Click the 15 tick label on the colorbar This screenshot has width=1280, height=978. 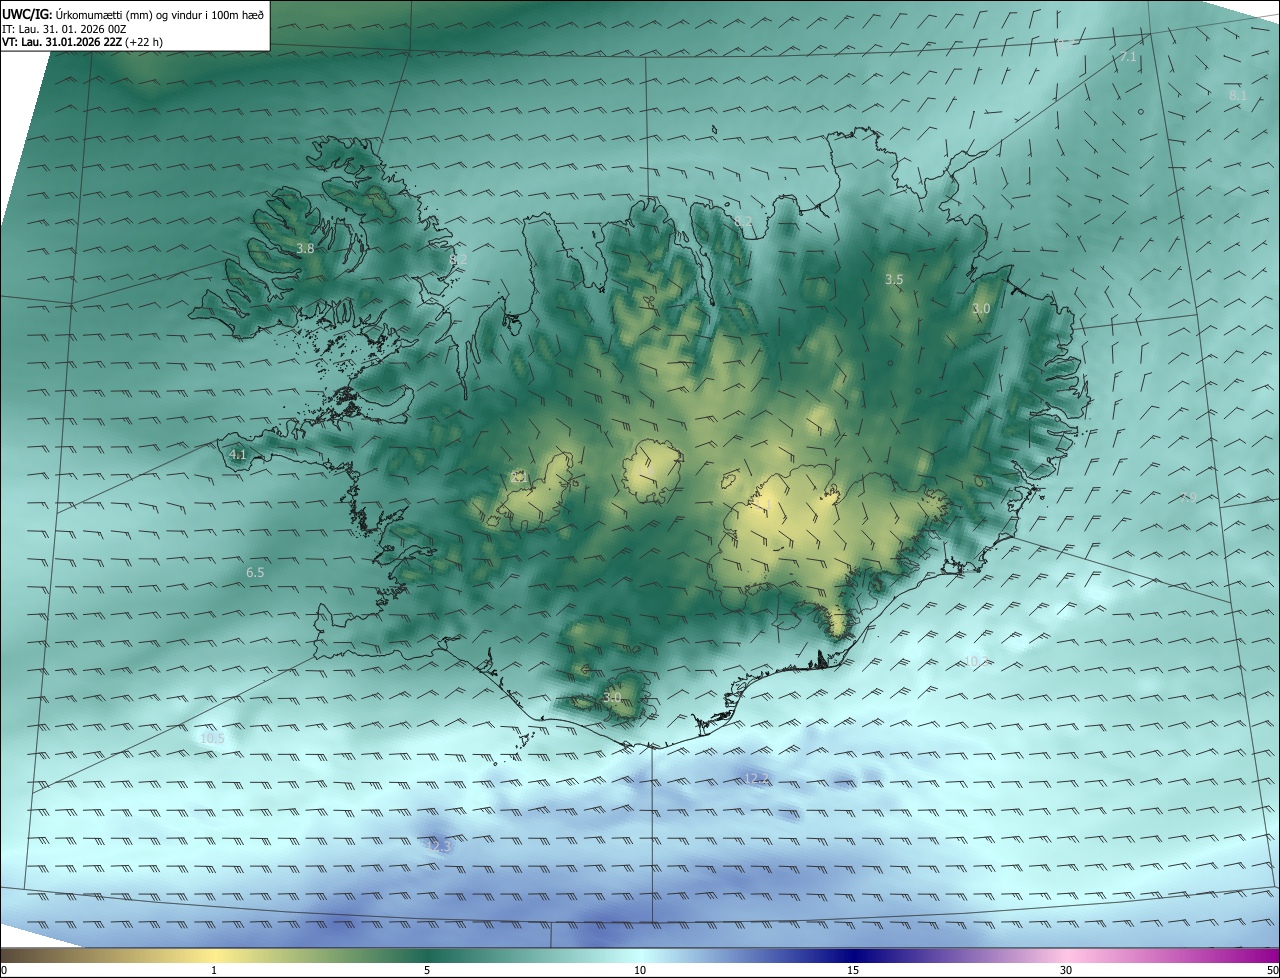click(853, 970)
